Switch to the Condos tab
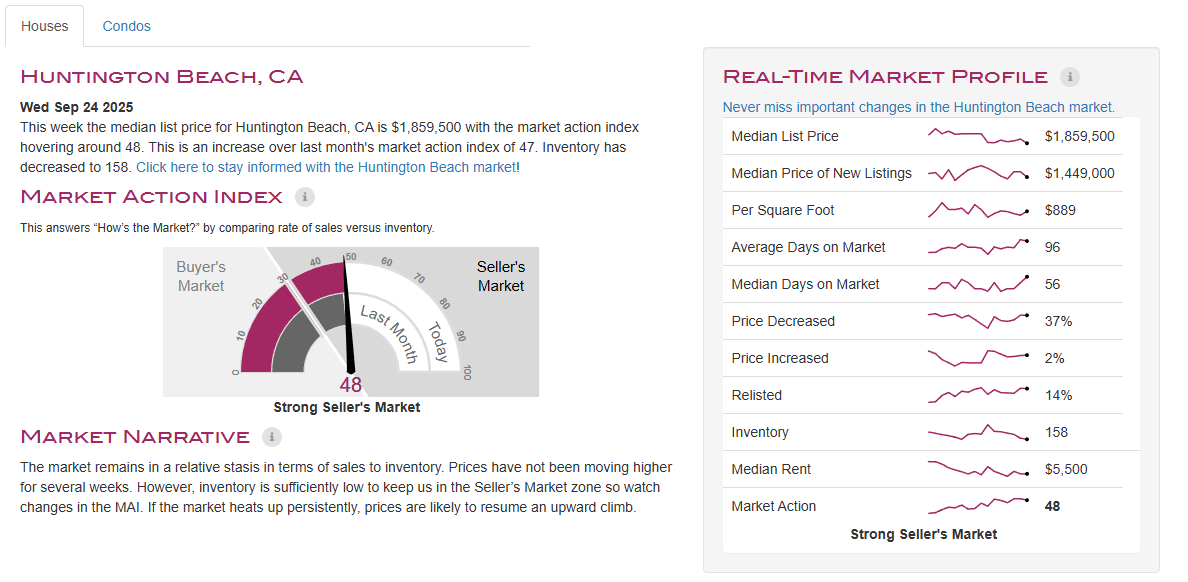This screenshot has width=1188, height=582. (x=126, y=26)
